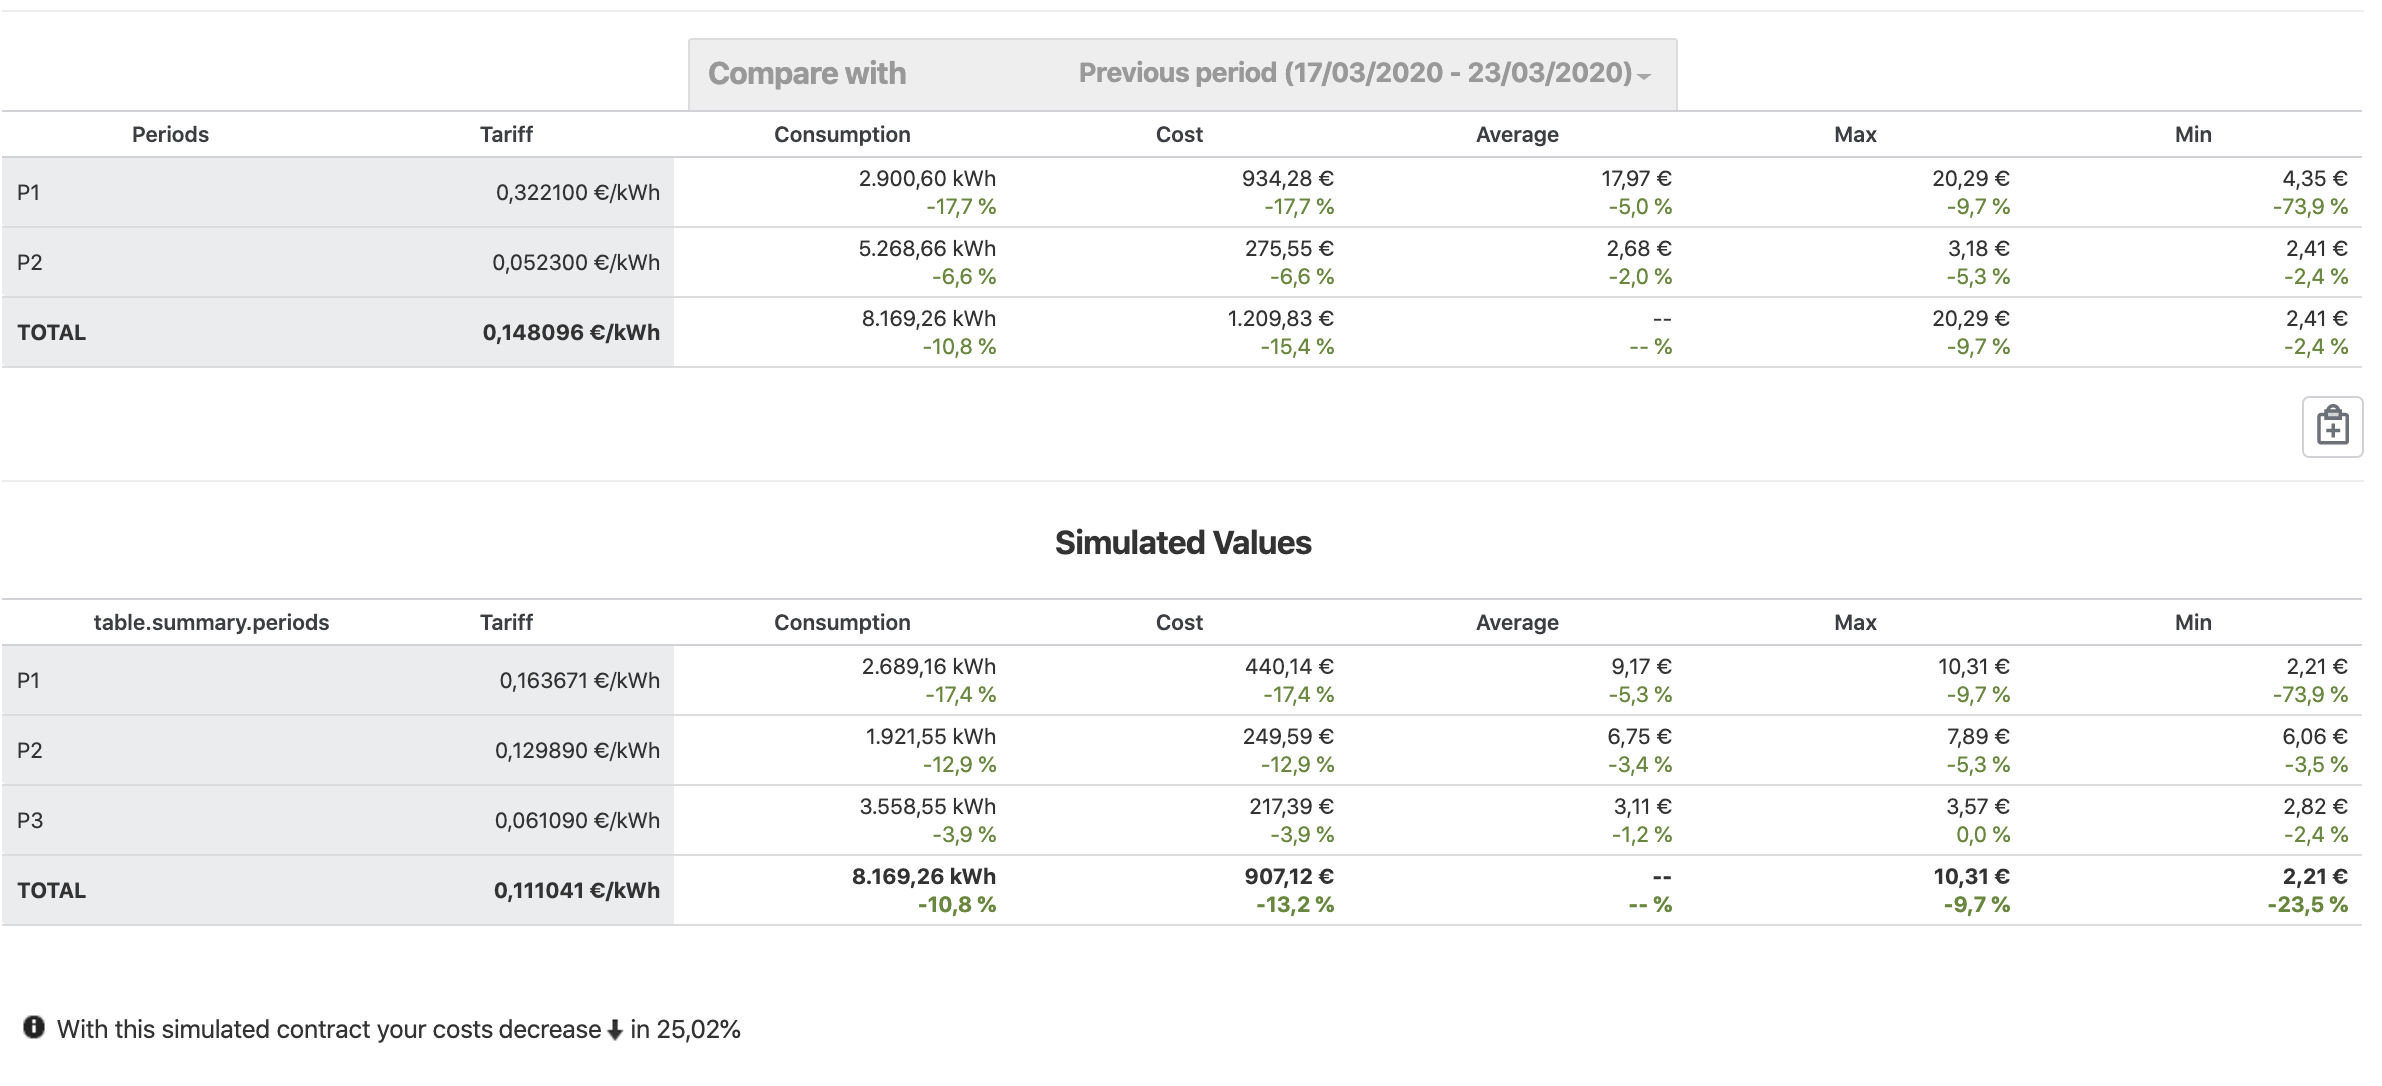2382x1086 pixels.
Task: Select the TOTAL row showing 0,148096 €/kWh
Action: (338, 333)
